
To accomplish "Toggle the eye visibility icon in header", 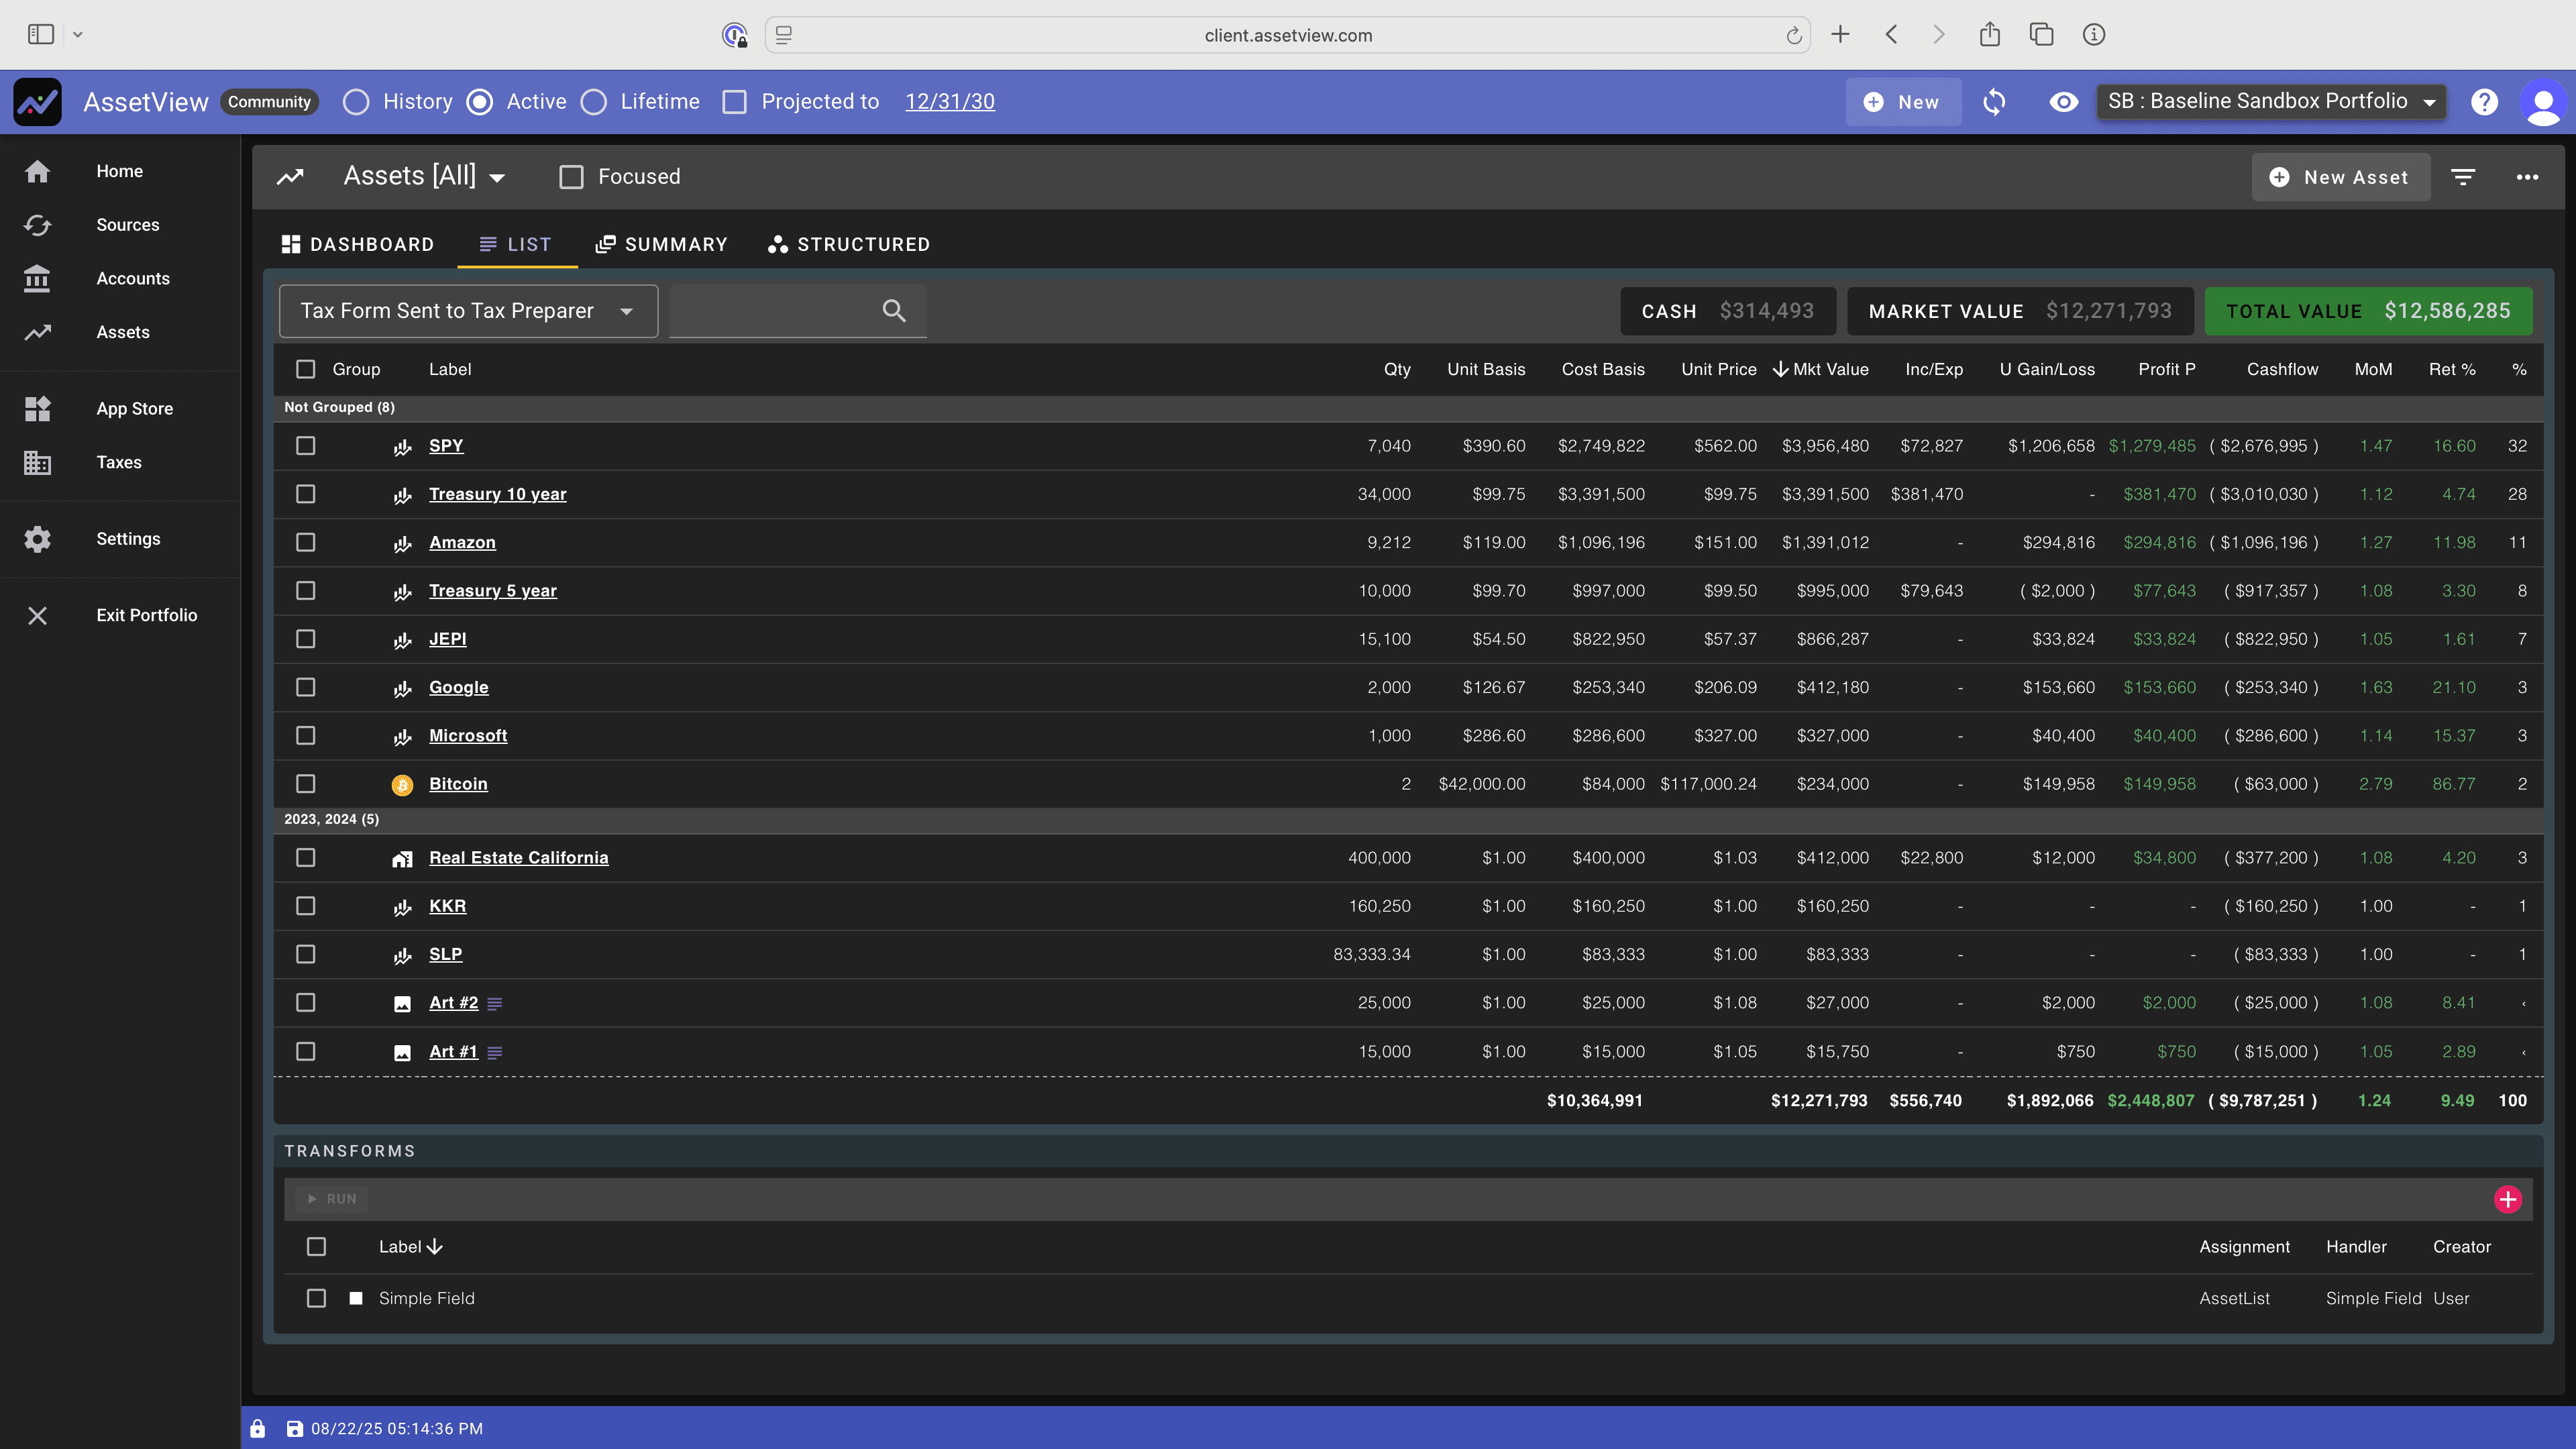I will [x=2063, y=102].
